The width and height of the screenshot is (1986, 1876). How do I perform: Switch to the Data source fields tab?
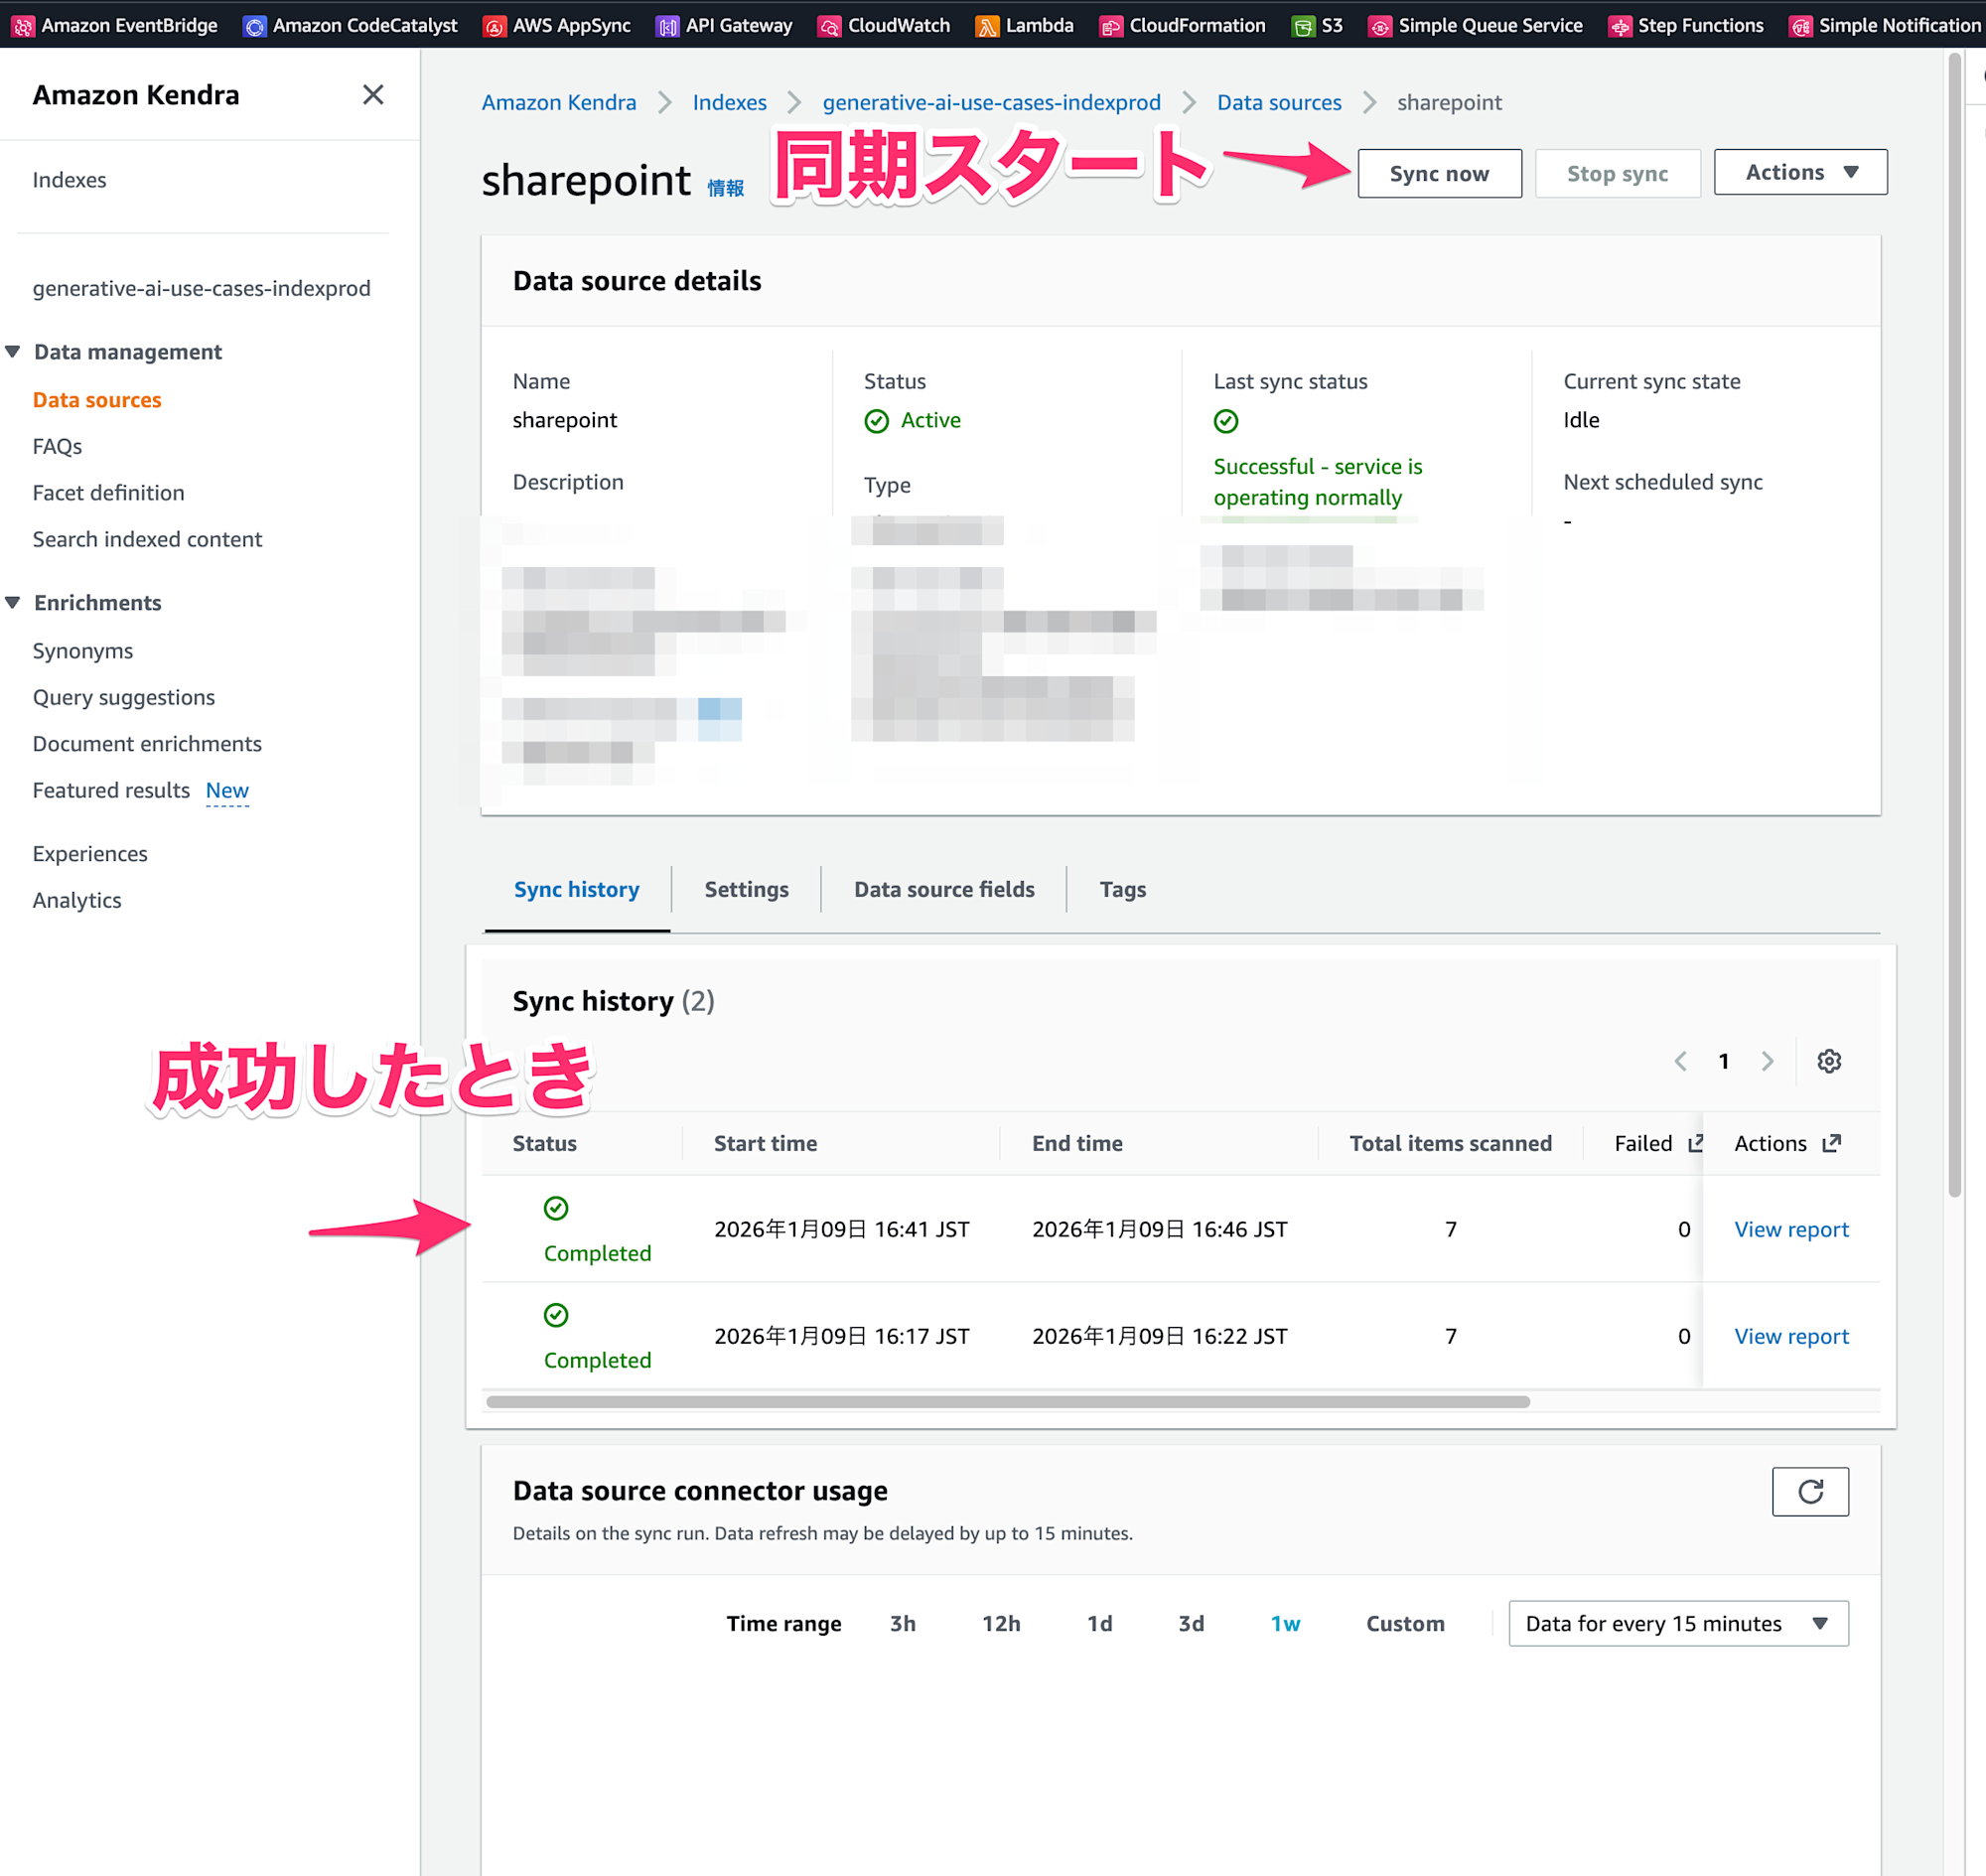click(943, 889)
